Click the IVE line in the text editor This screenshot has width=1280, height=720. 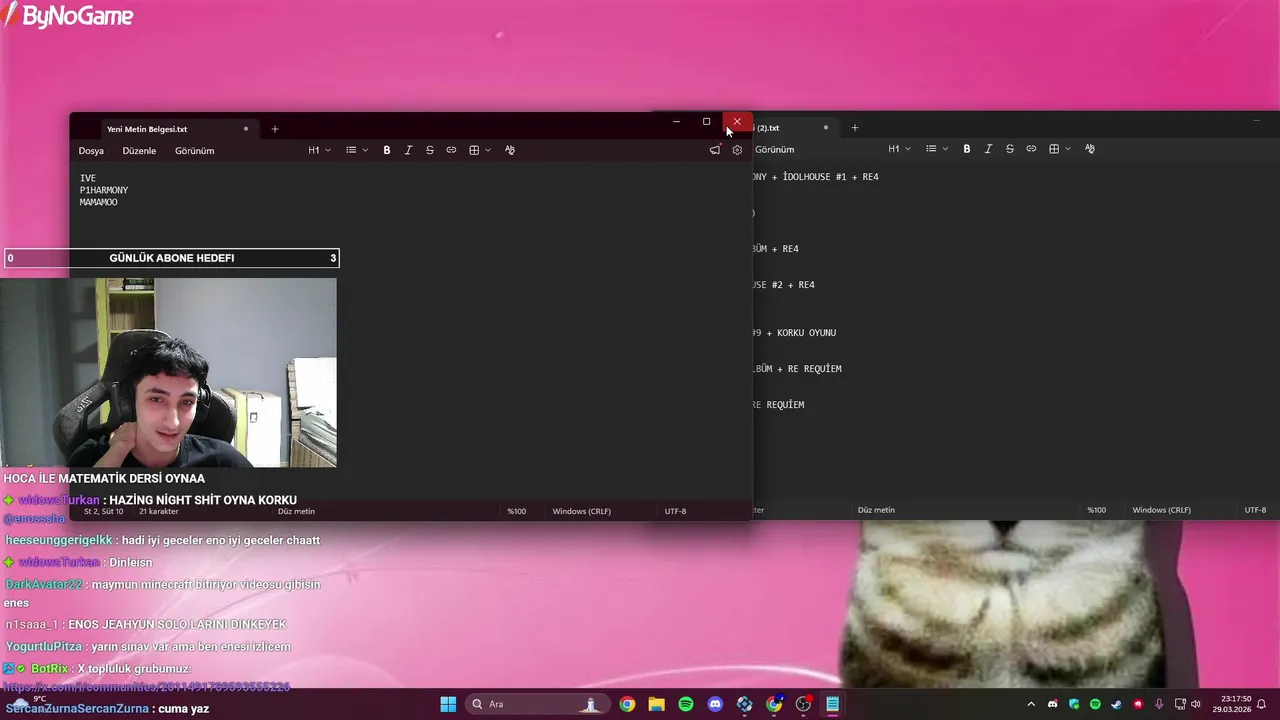pos(88,178)
